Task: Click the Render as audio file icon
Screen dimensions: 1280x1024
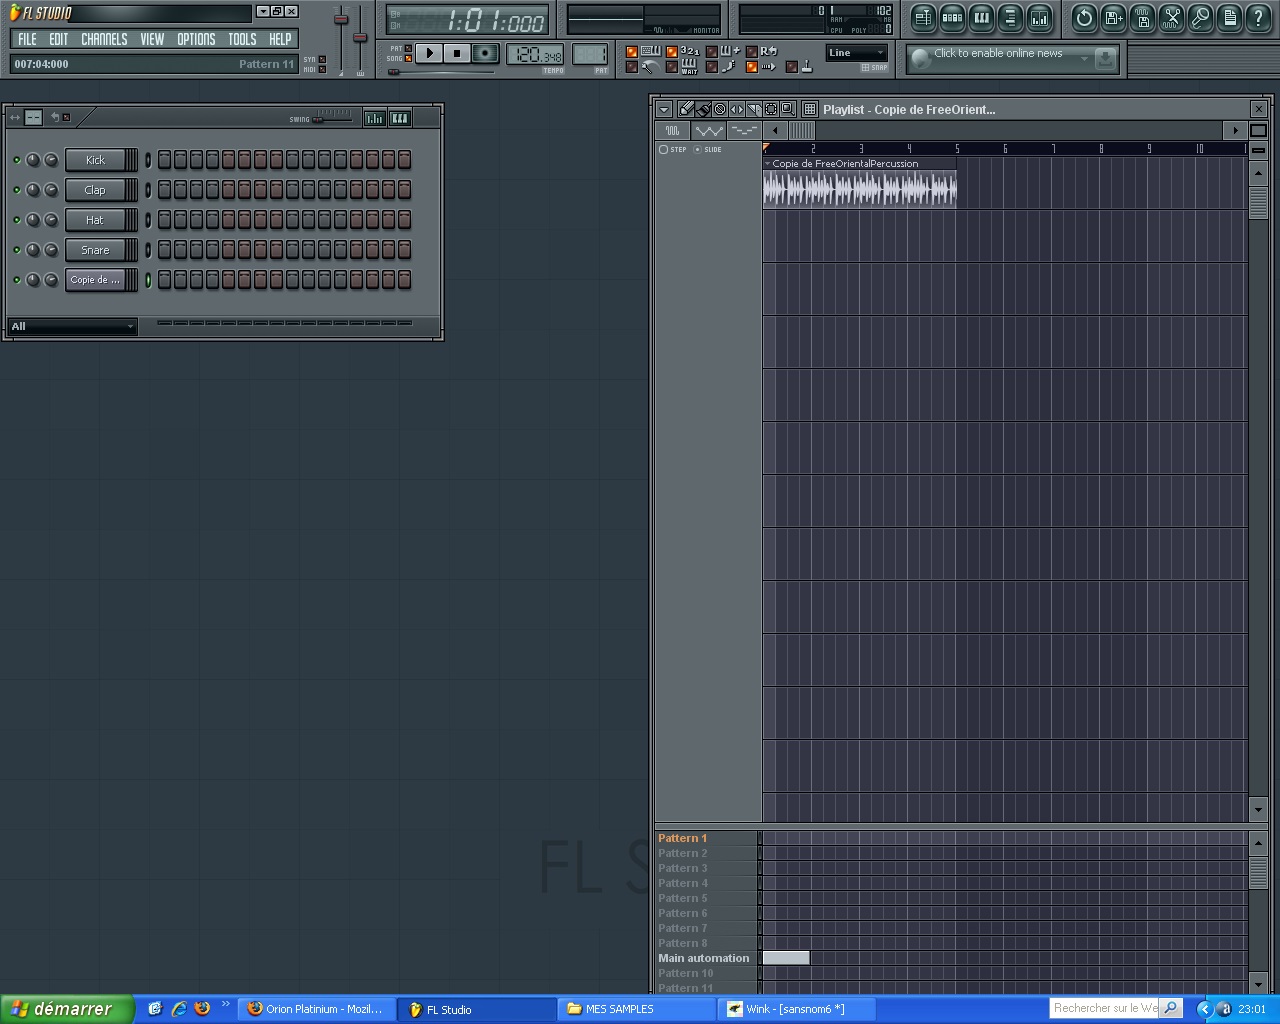Action: coord(1142,18)
